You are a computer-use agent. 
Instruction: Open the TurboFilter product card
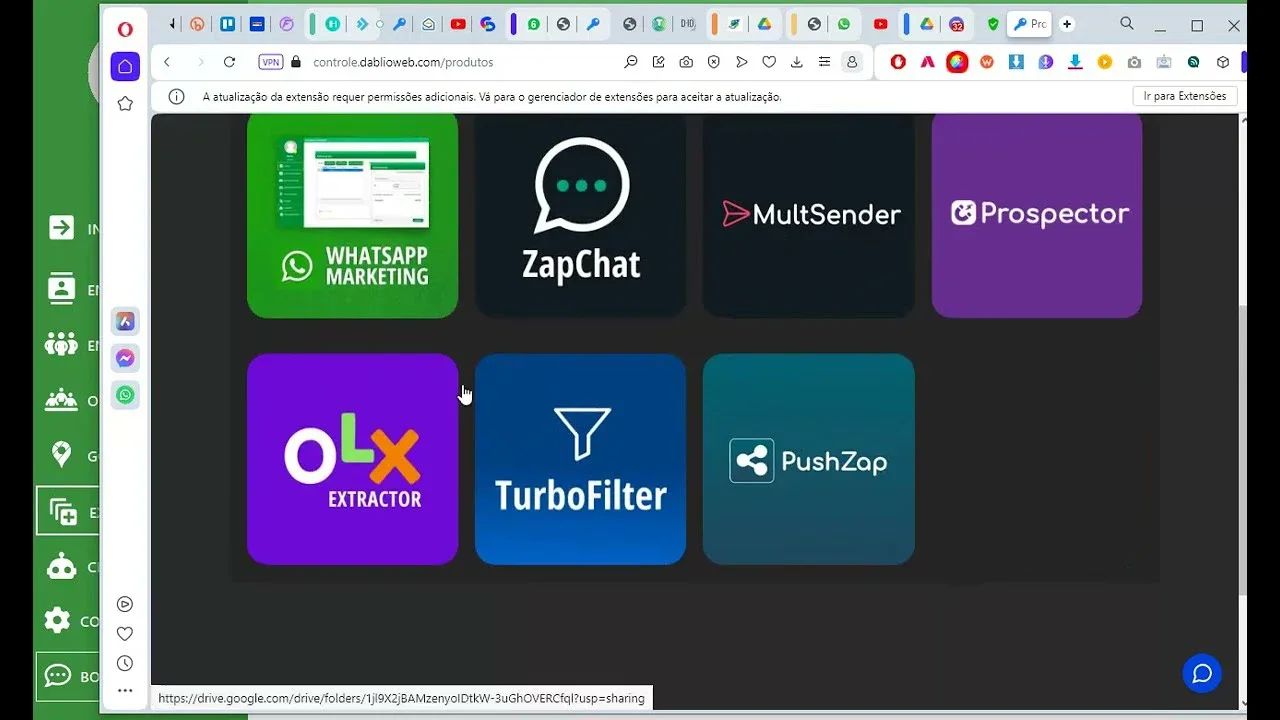(x=580, y=459)
